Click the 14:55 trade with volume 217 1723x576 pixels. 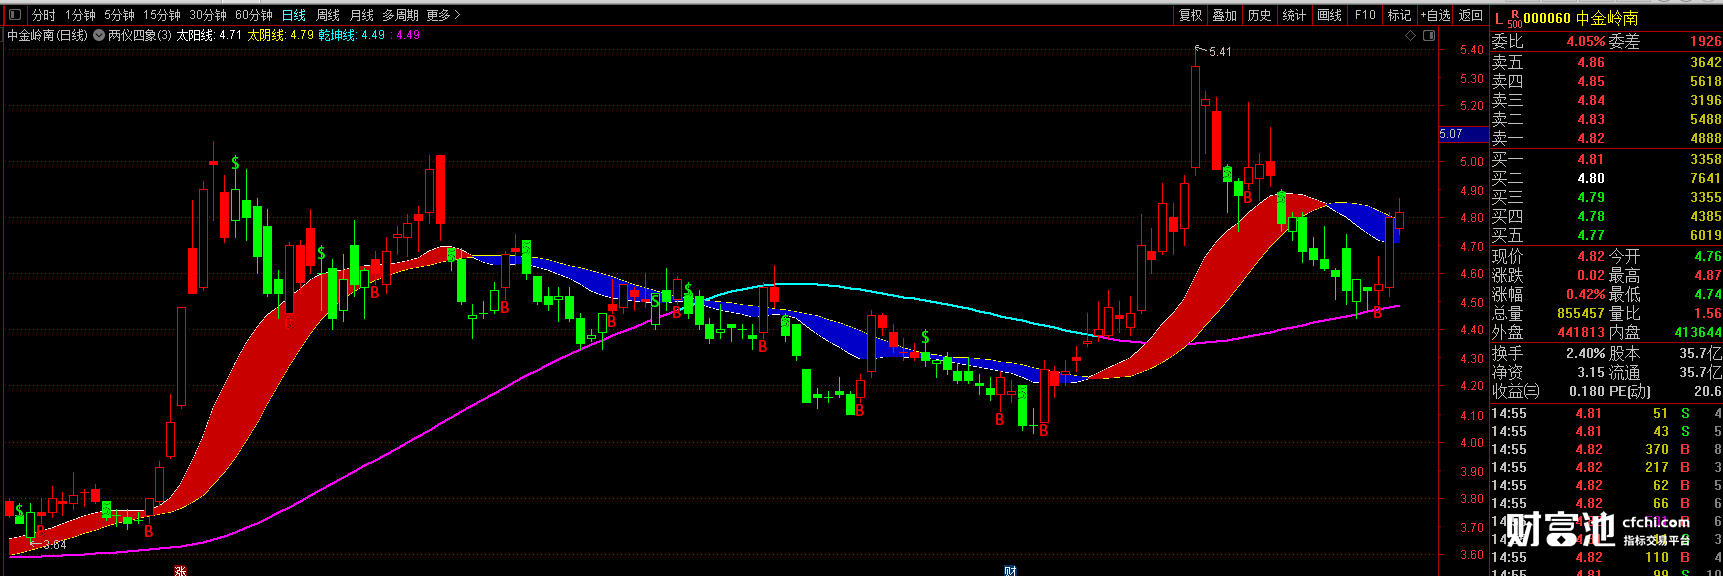point(1606,467)
